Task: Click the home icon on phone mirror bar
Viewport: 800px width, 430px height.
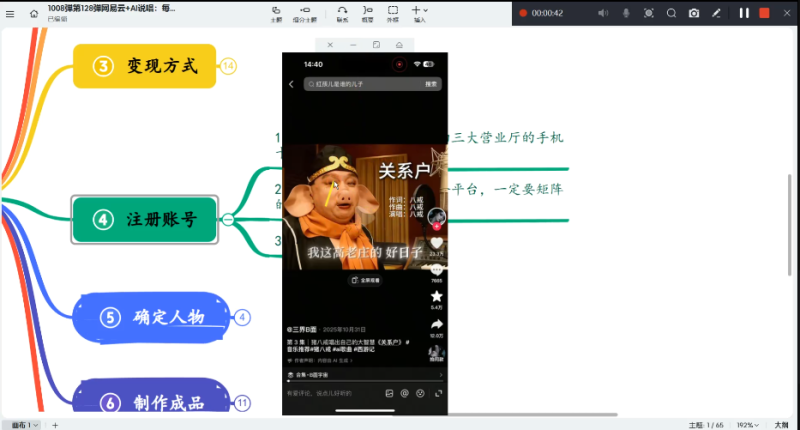Action: pyautogui.click(x=399, y=45)
